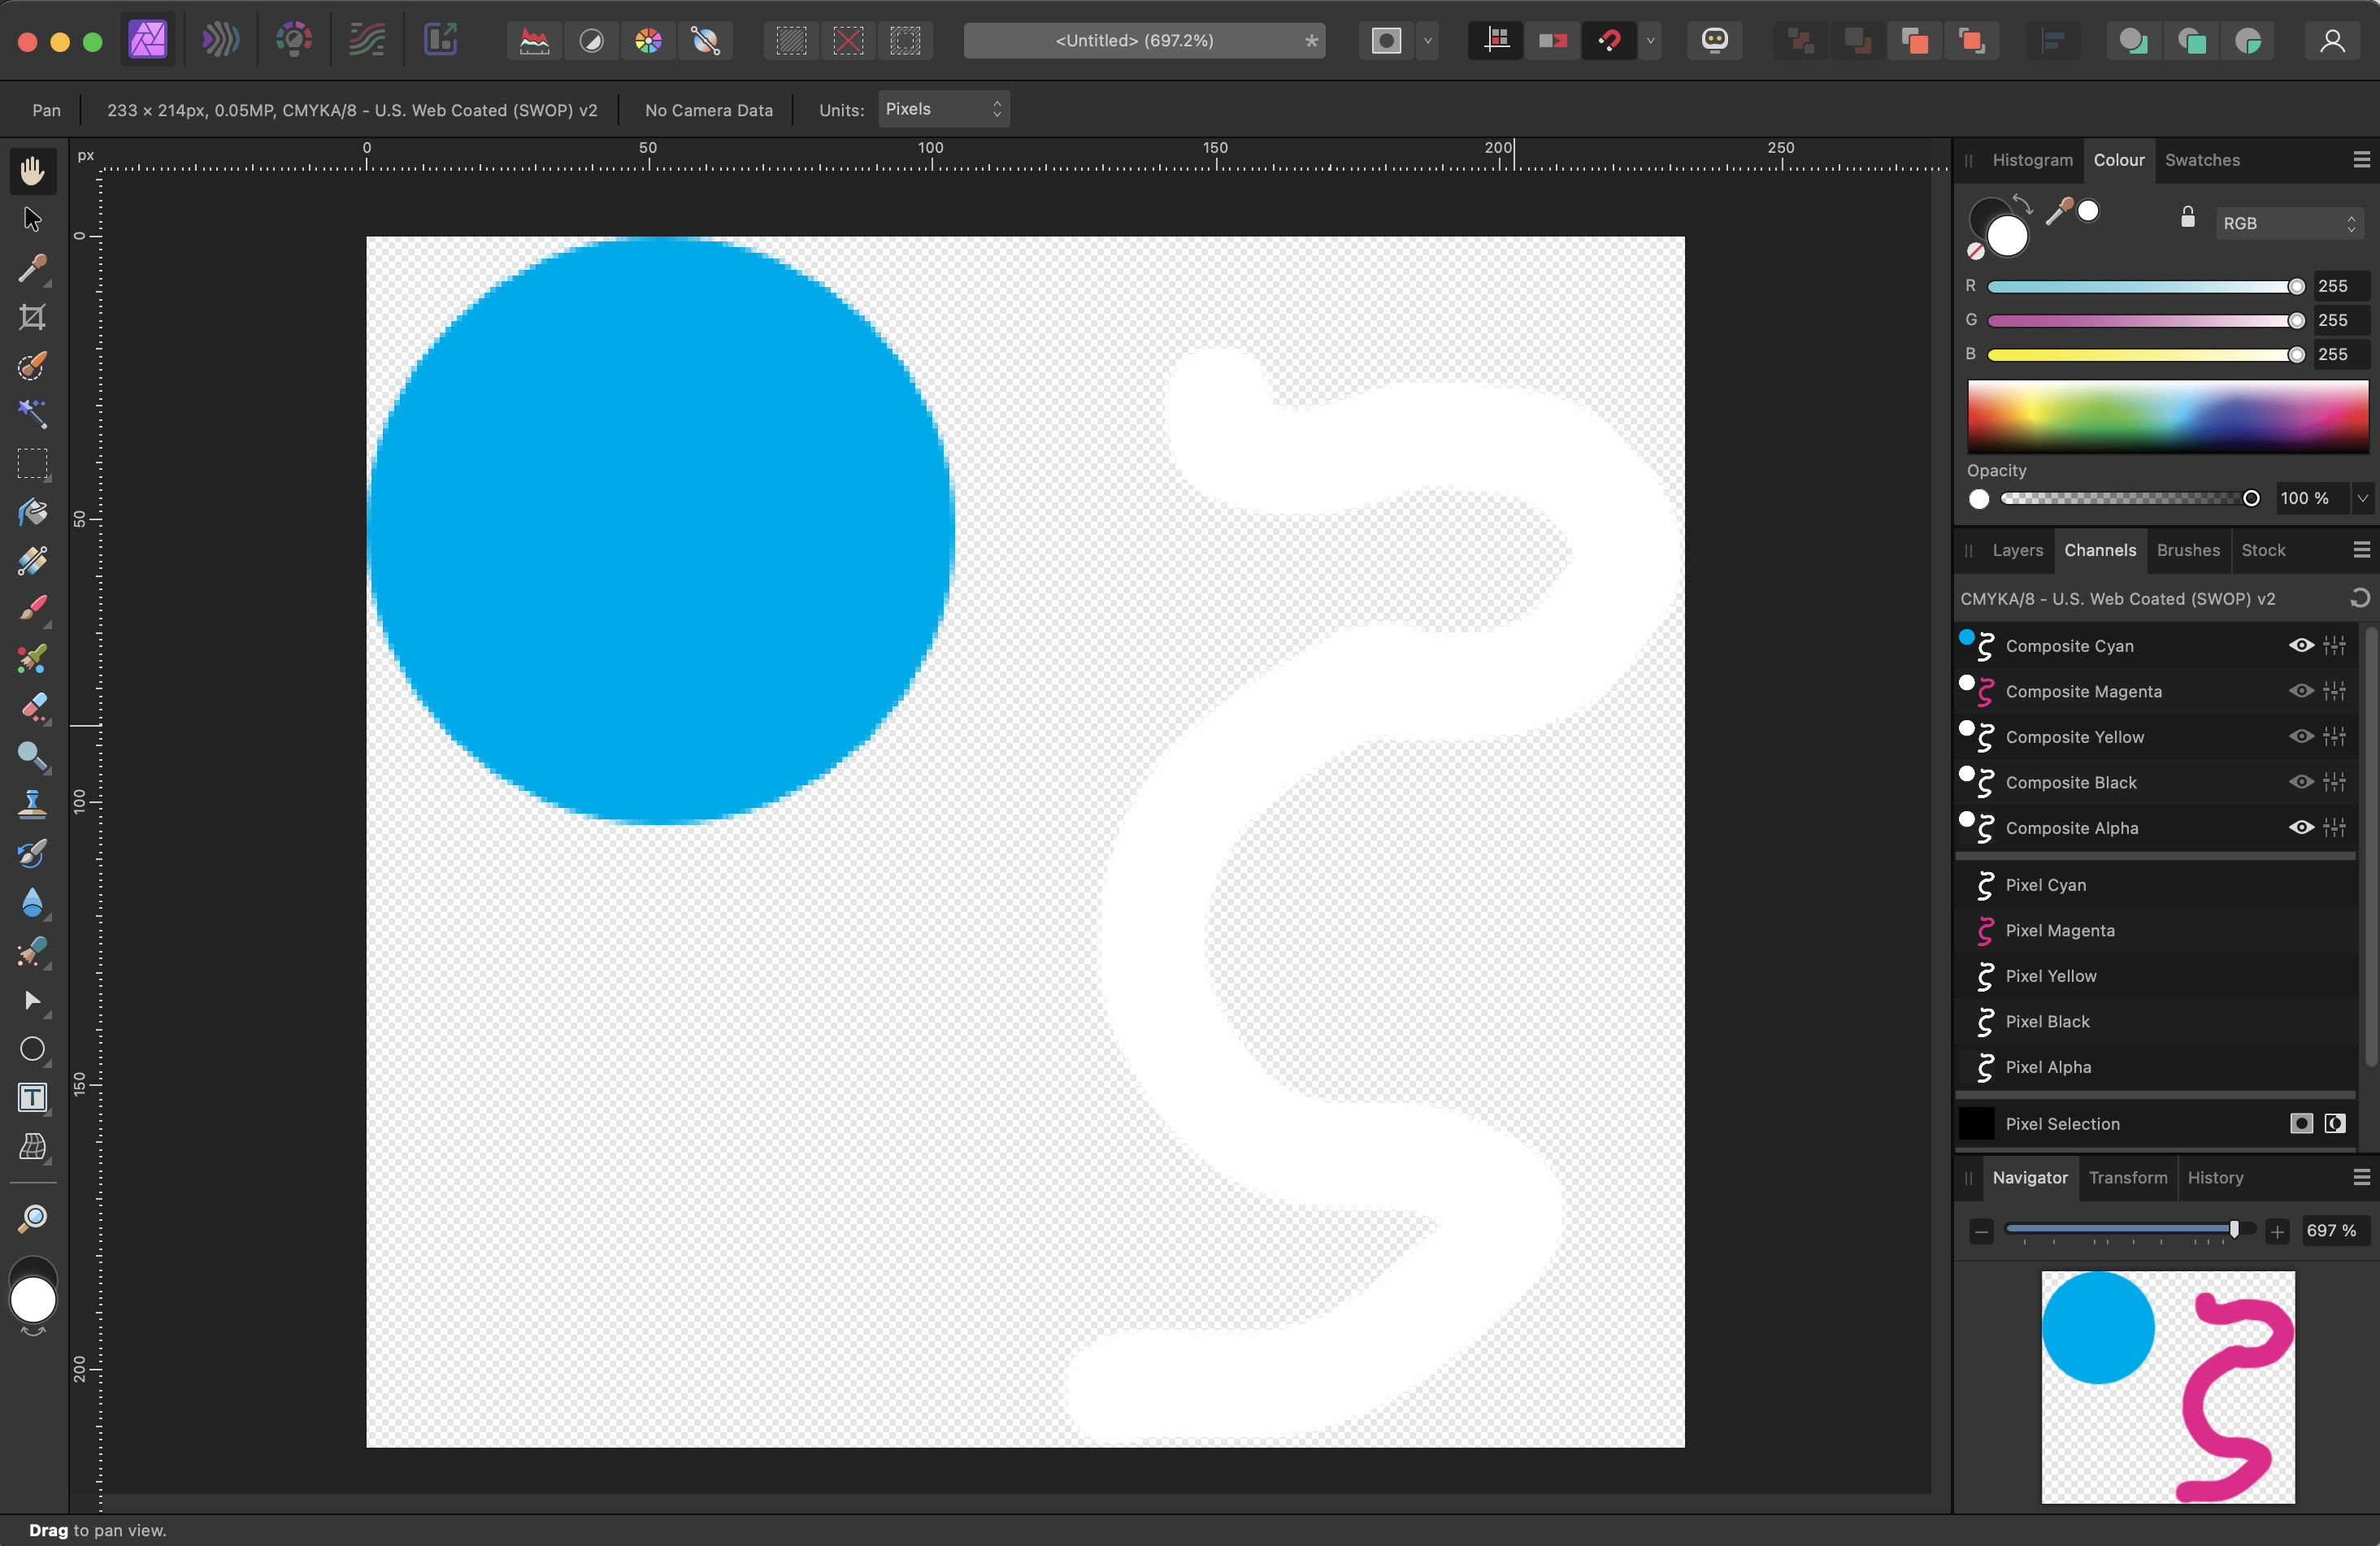
Task: Open the Transform tab
Action: (2128, 1178)
